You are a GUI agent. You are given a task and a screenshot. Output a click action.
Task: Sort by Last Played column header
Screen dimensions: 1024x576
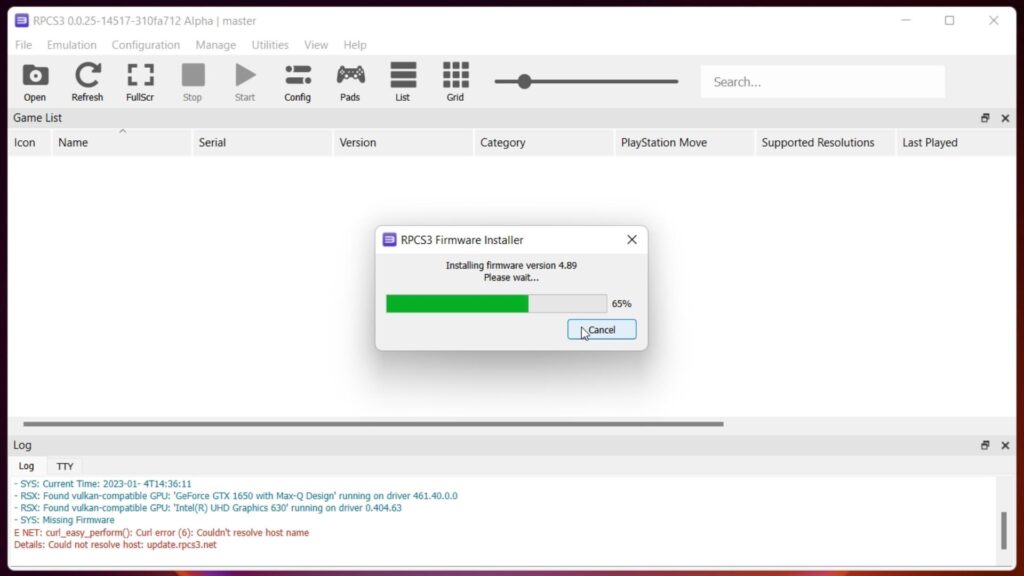pyautogui.click(x=929, y=143)
